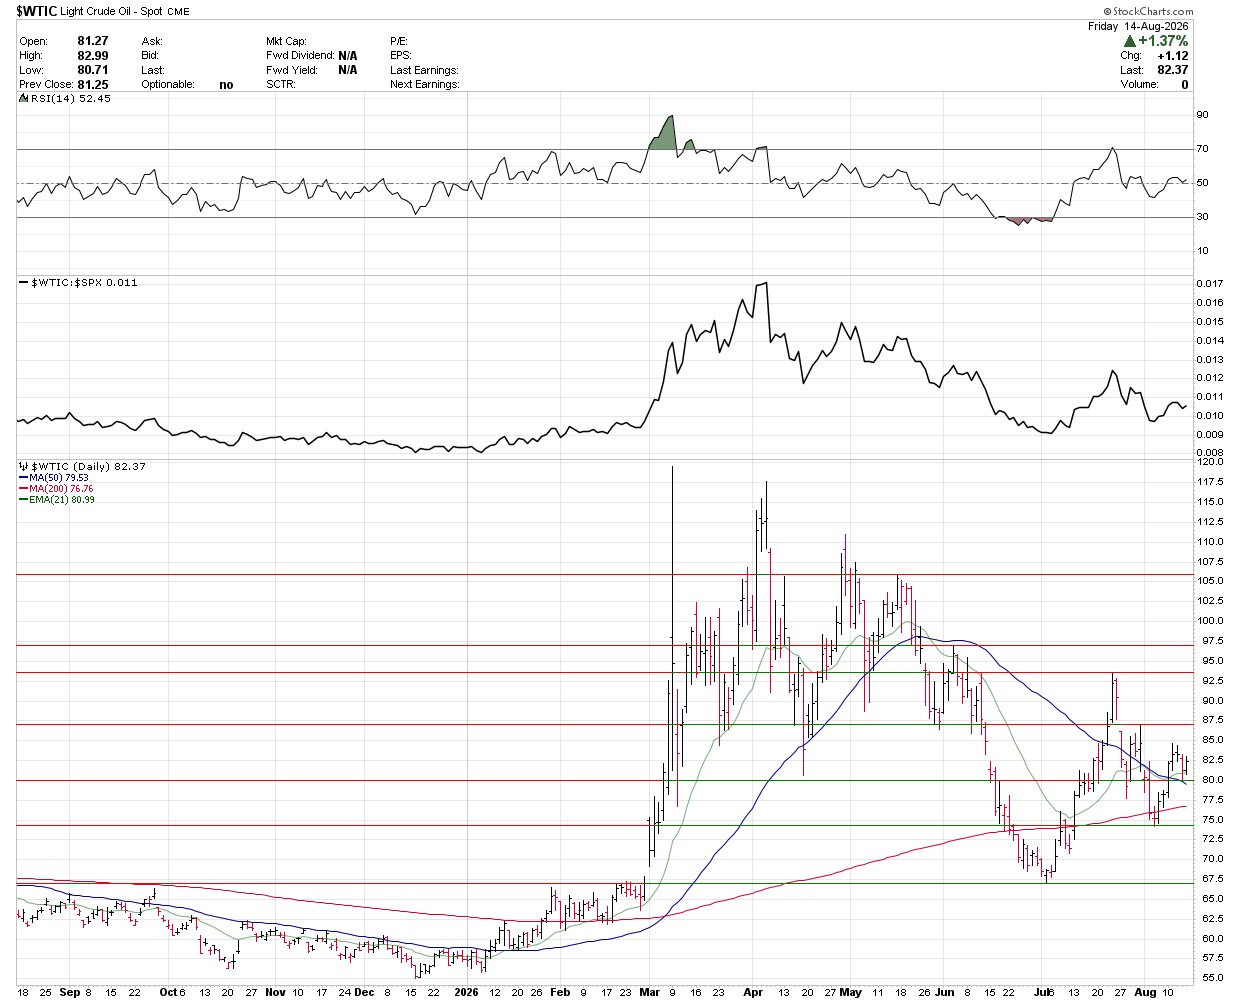
Task: Click the Prev Close value 81.25
Action: (x=93, y=85)
